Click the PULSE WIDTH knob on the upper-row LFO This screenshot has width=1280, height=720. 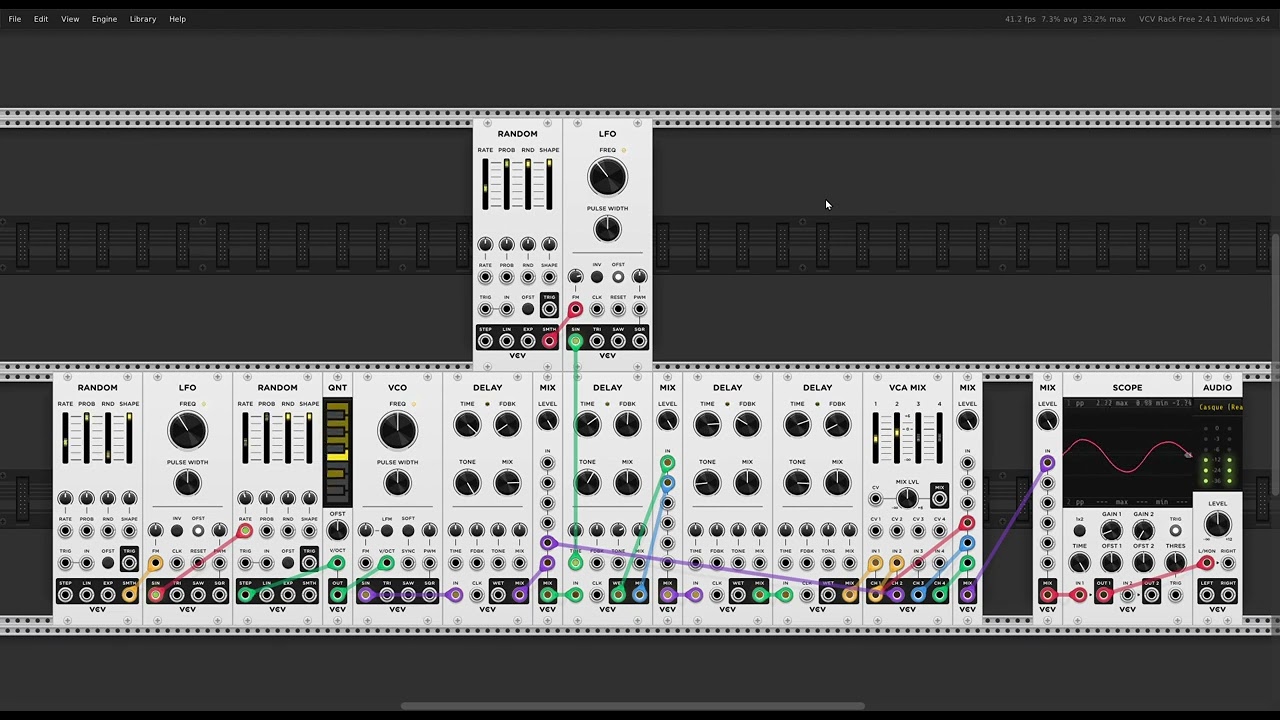607,229
